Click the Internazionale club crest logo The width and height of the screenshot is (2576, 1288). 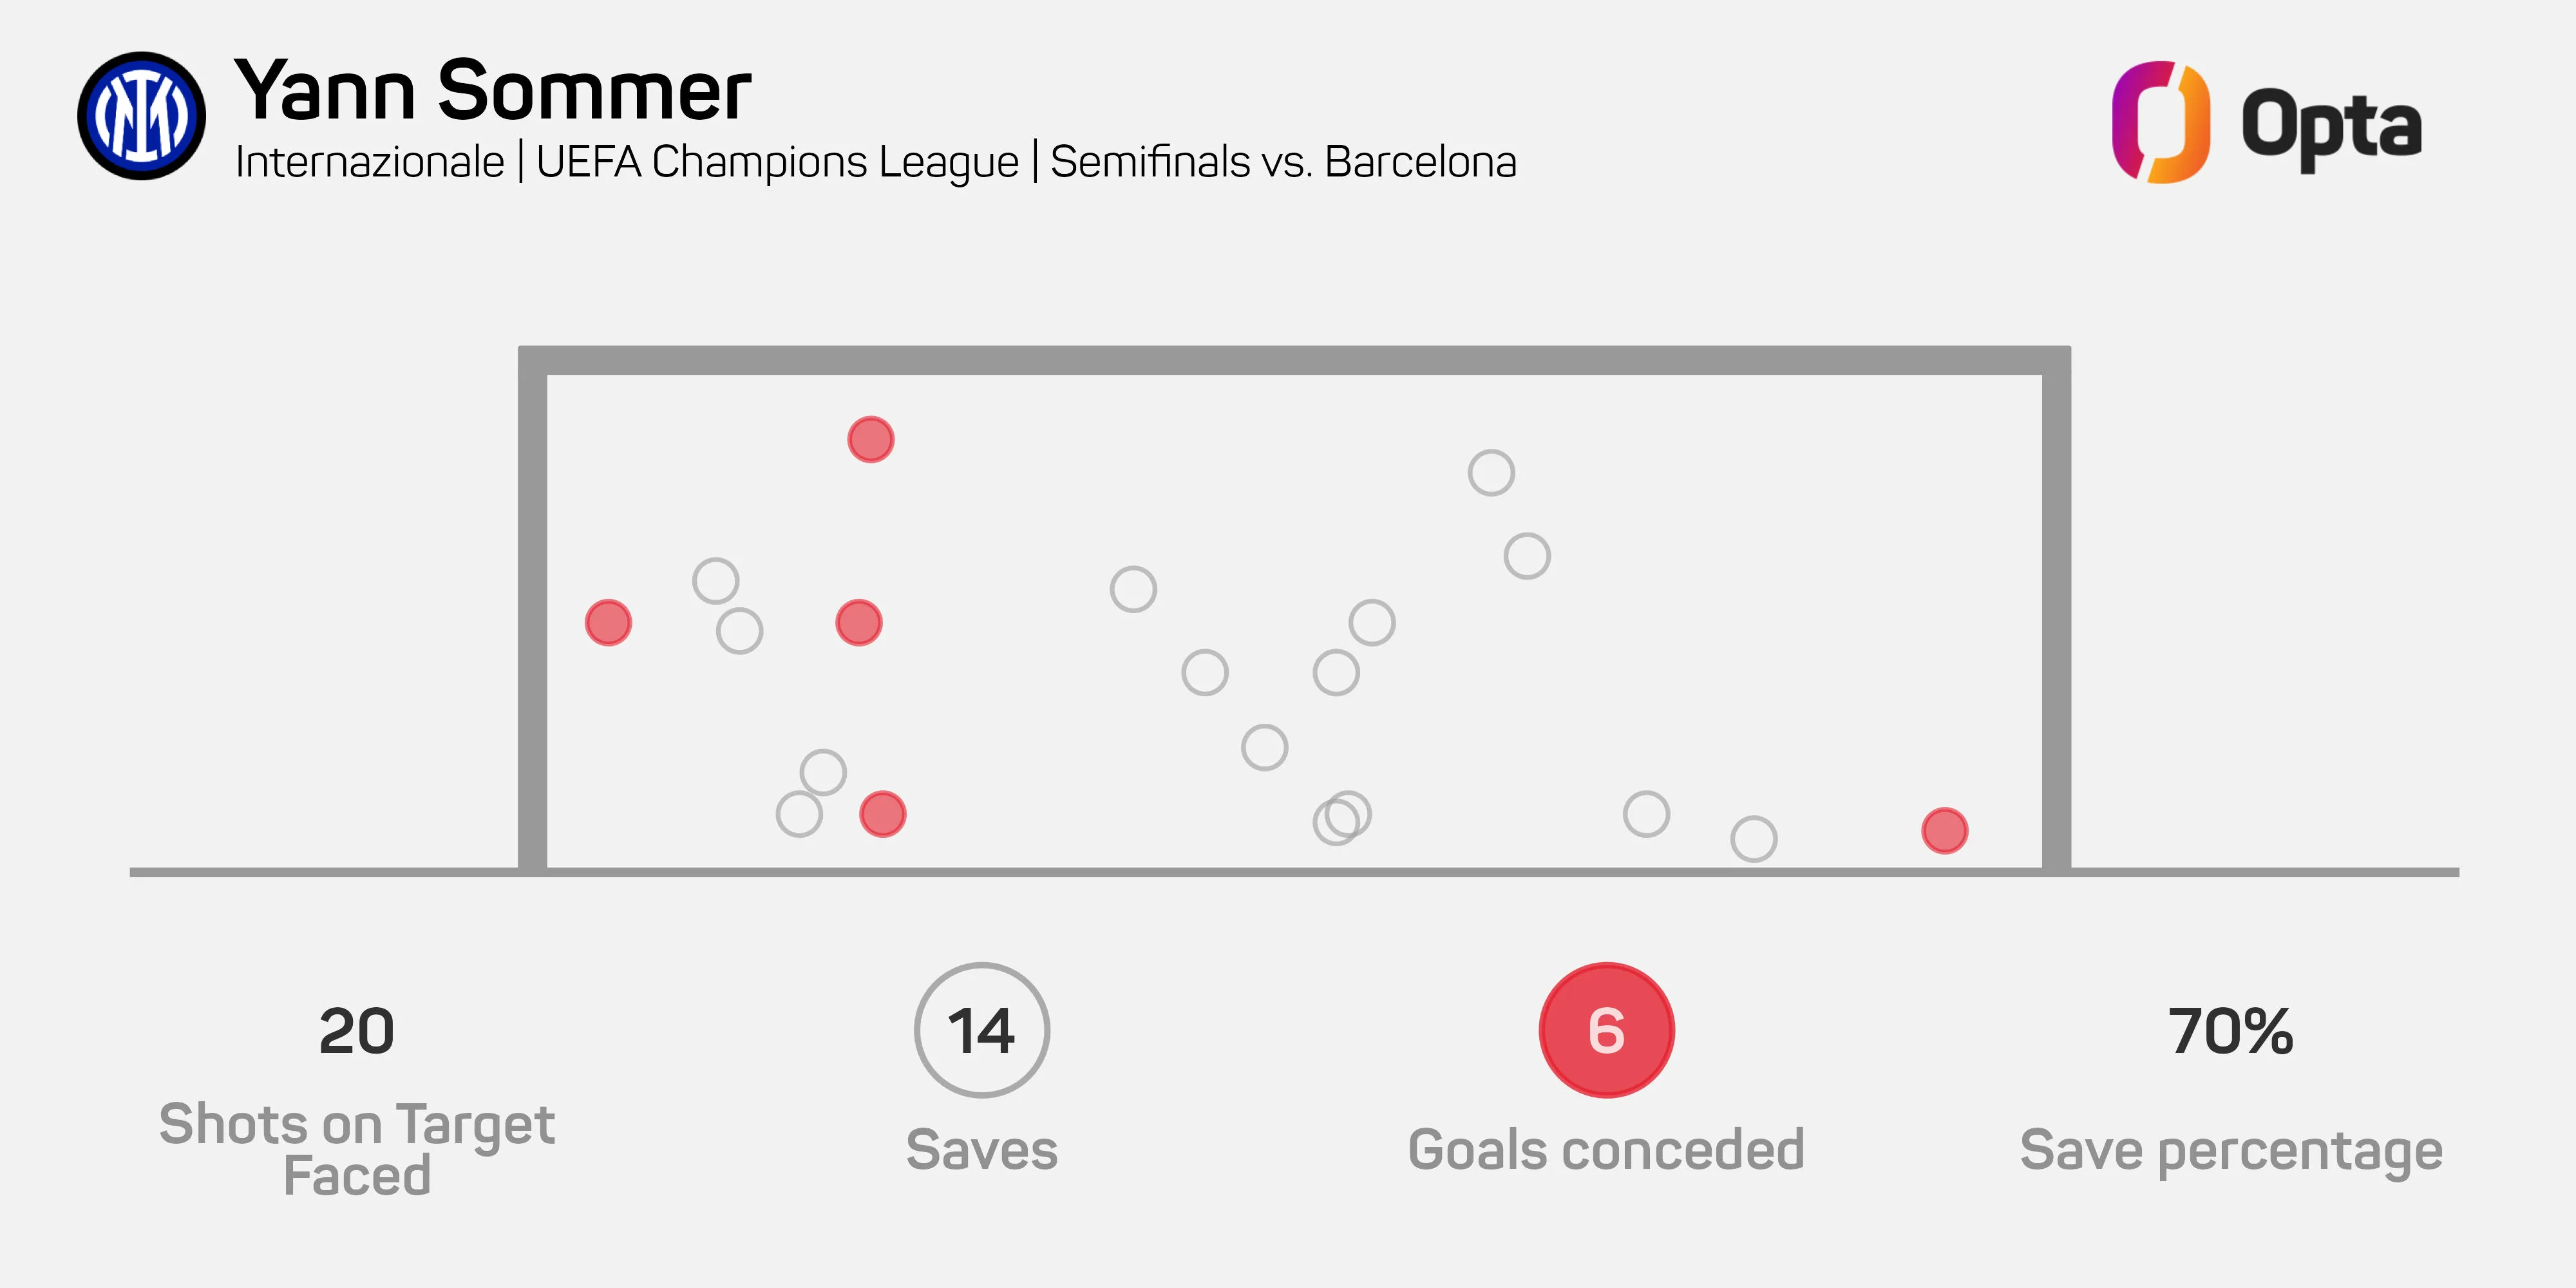tap(141, 116)
